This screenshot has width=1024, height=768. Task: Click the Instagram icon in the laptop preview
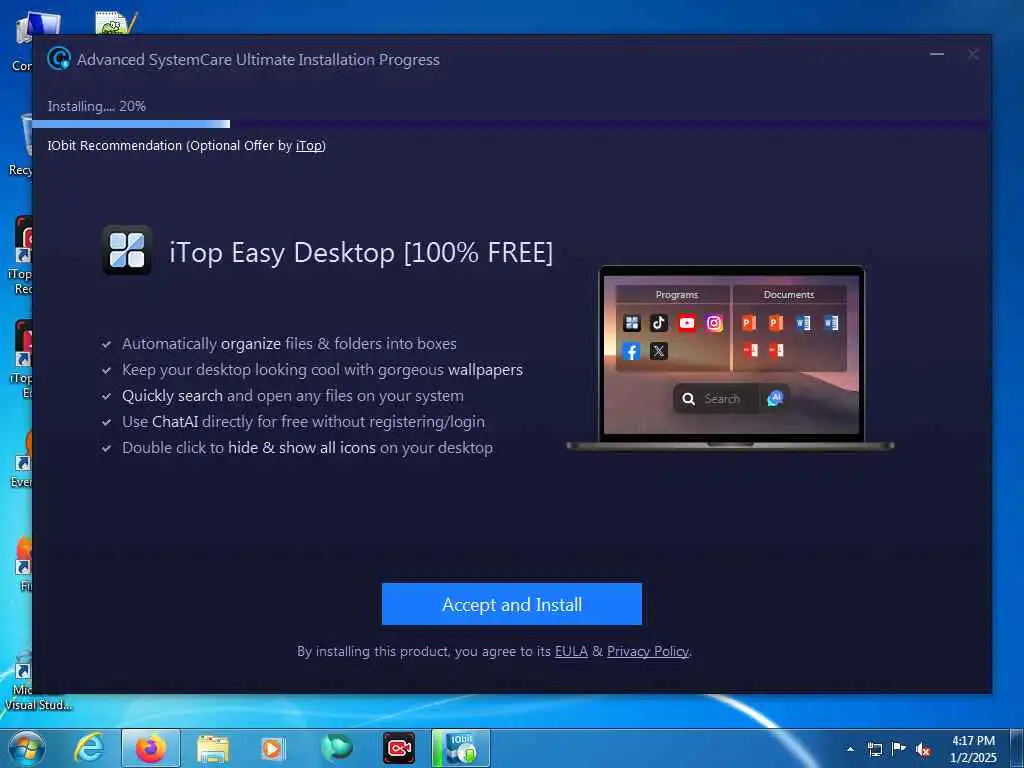pyautogui.click(x=714, y=323)
